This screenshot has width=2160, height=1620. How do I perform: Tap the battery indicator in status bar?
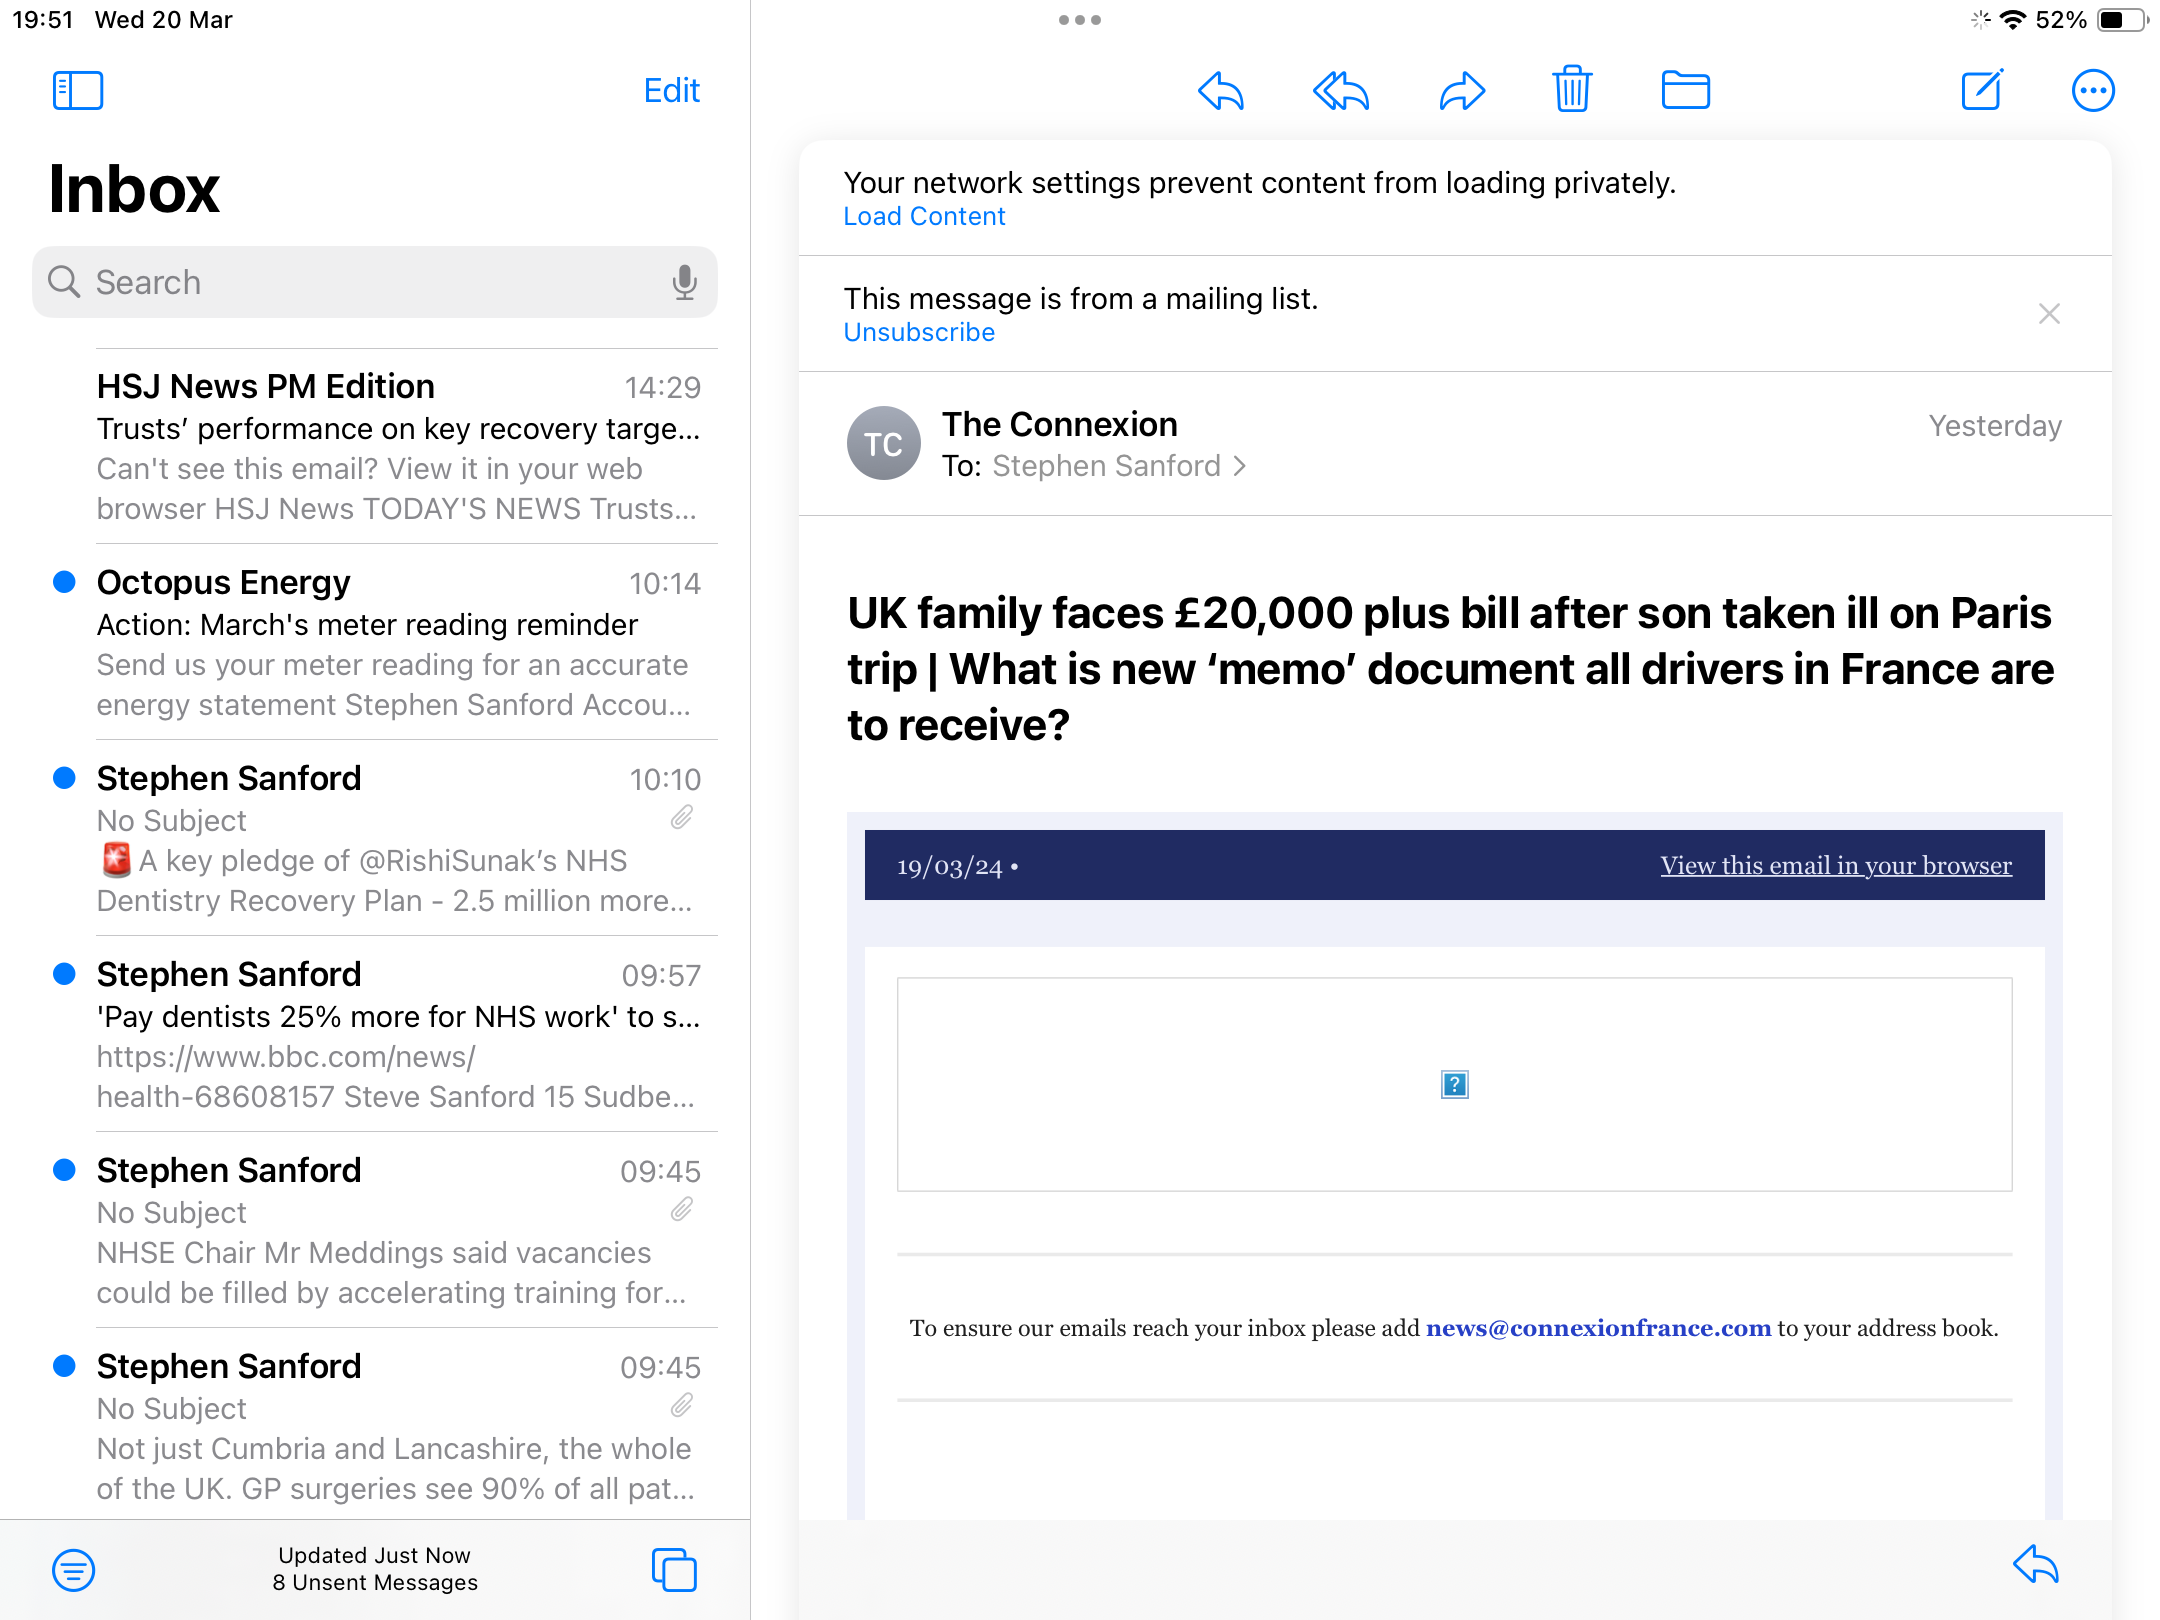[x=2122, y=20]
